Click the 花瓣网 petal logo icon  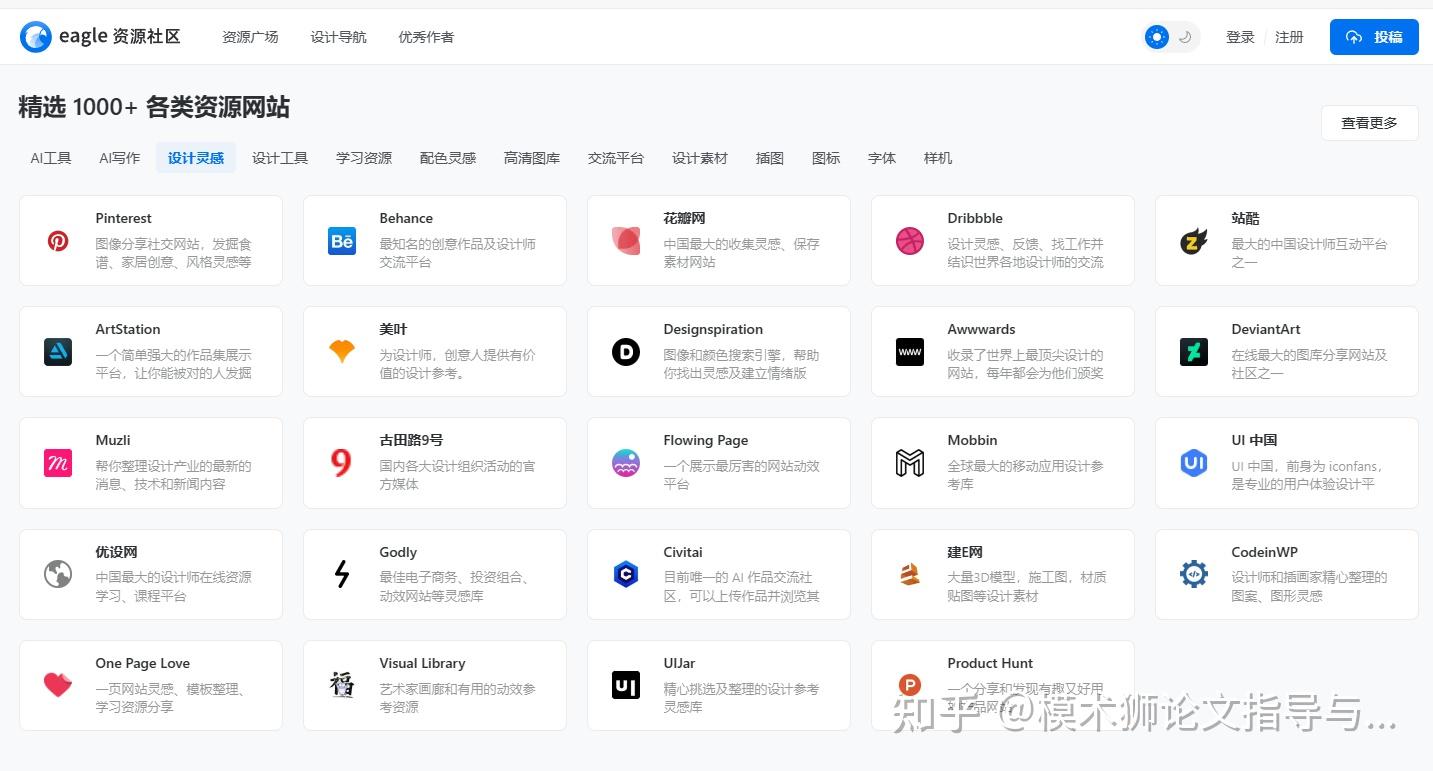pos(626,241)
